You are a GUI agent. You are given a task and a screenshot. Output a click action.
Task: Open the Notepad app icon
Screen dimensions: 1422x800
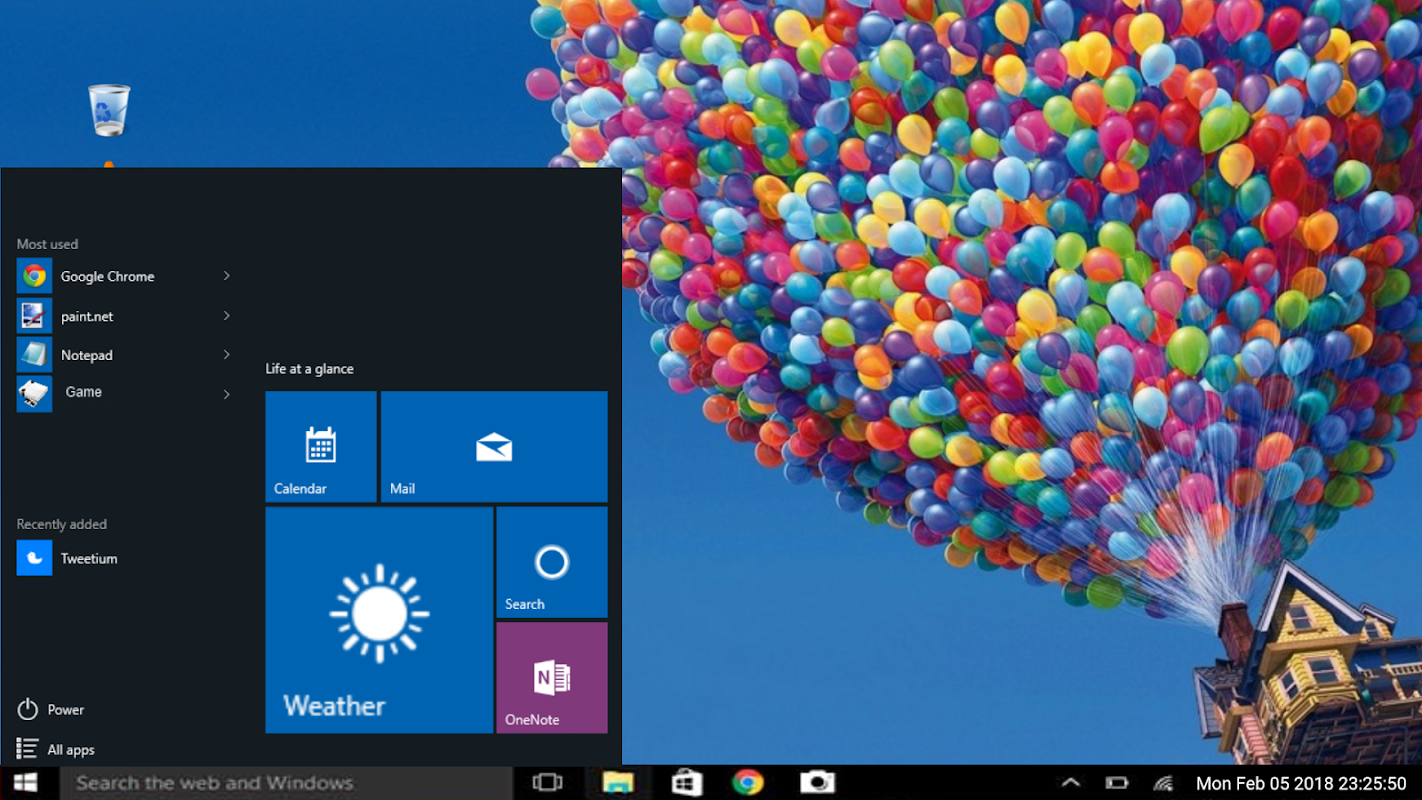click(x=34, y=355)
